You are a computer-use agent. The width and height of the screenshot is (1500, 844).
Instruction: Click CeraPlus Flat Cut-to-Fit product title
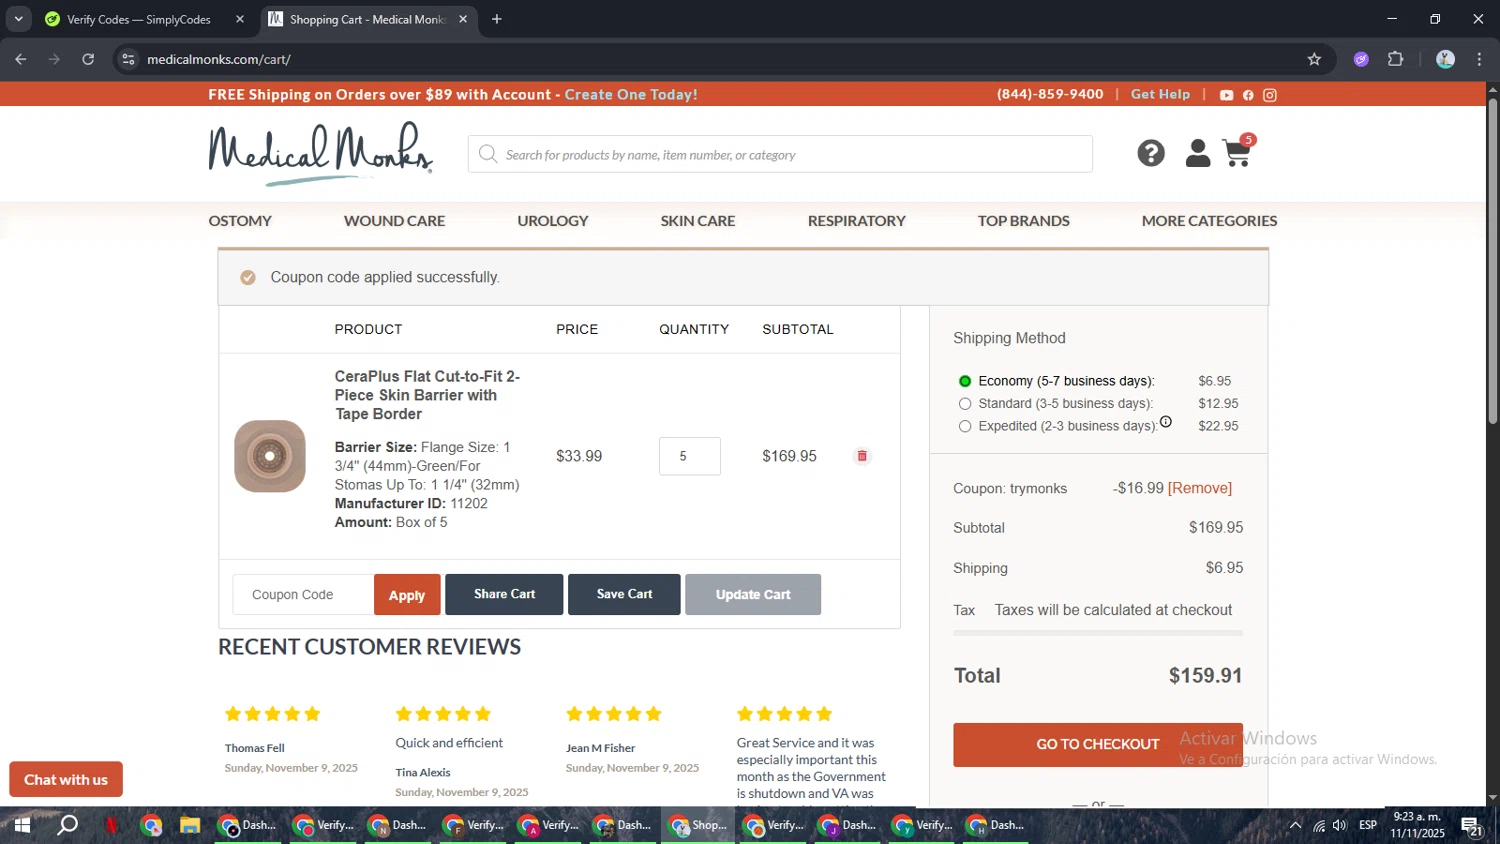click(x=427, y=395)
